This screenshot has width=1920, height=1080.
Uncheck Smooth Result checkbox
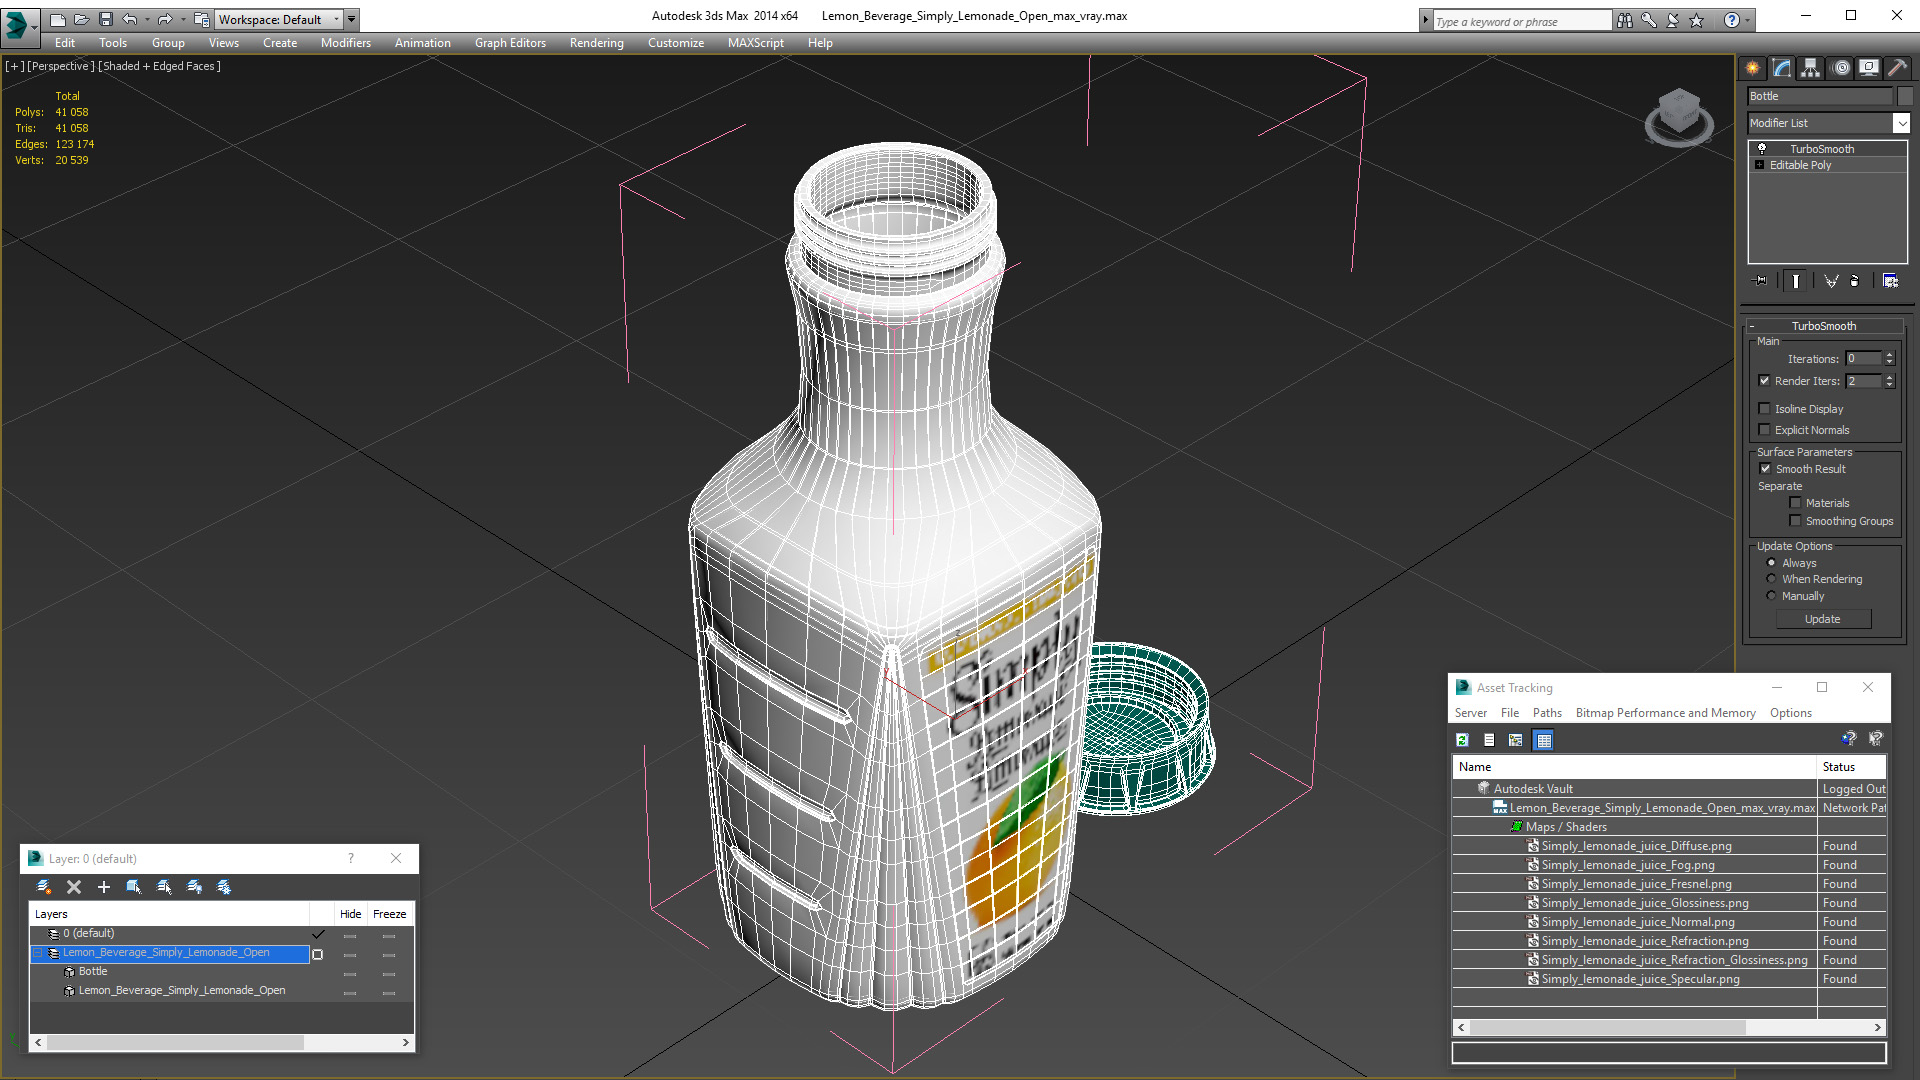click(x=1765, y=468)
